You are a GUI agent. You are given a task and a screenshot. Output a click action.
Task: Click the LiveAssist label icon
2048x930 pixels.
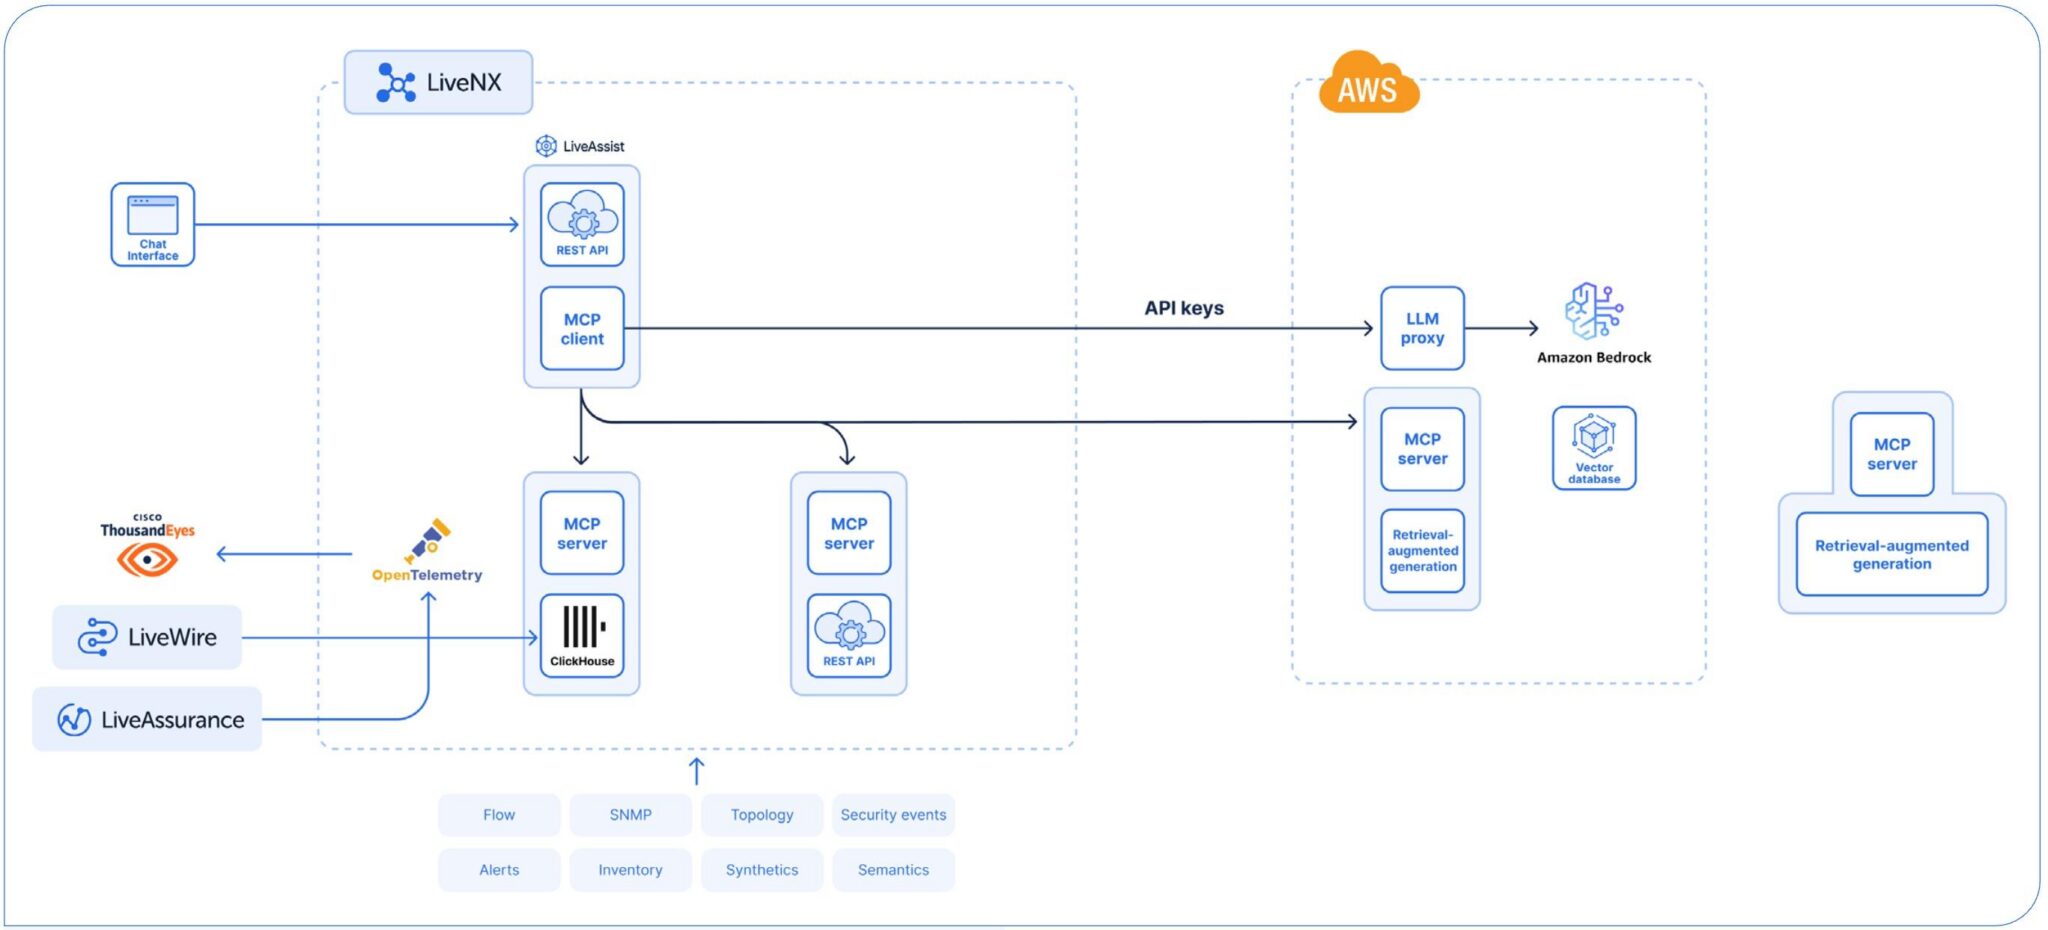546,146
